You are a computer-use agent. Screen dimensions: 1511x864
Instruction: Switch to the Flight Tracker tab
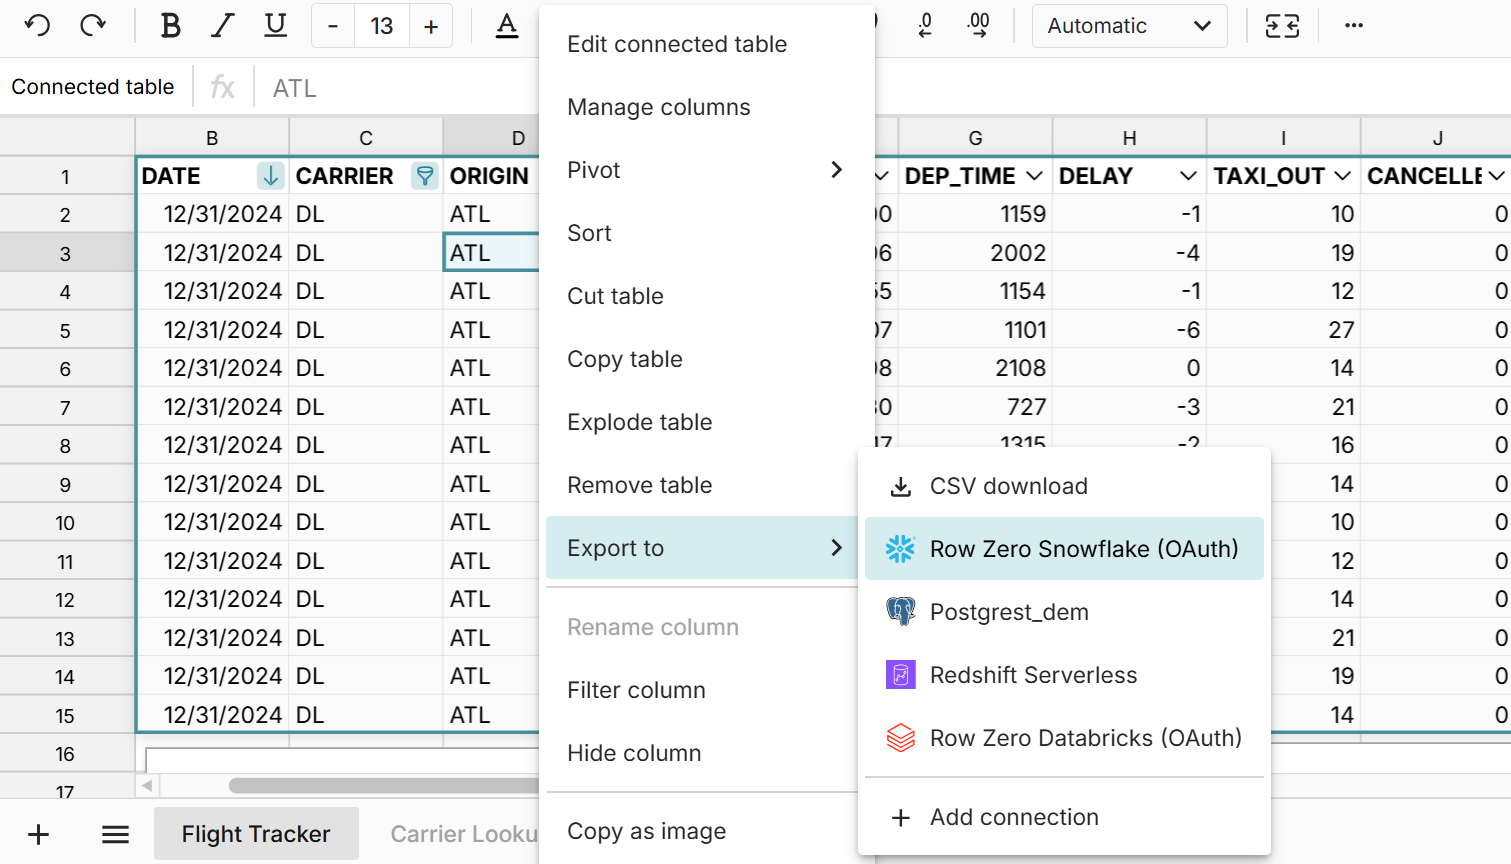[x=256, y=833]
